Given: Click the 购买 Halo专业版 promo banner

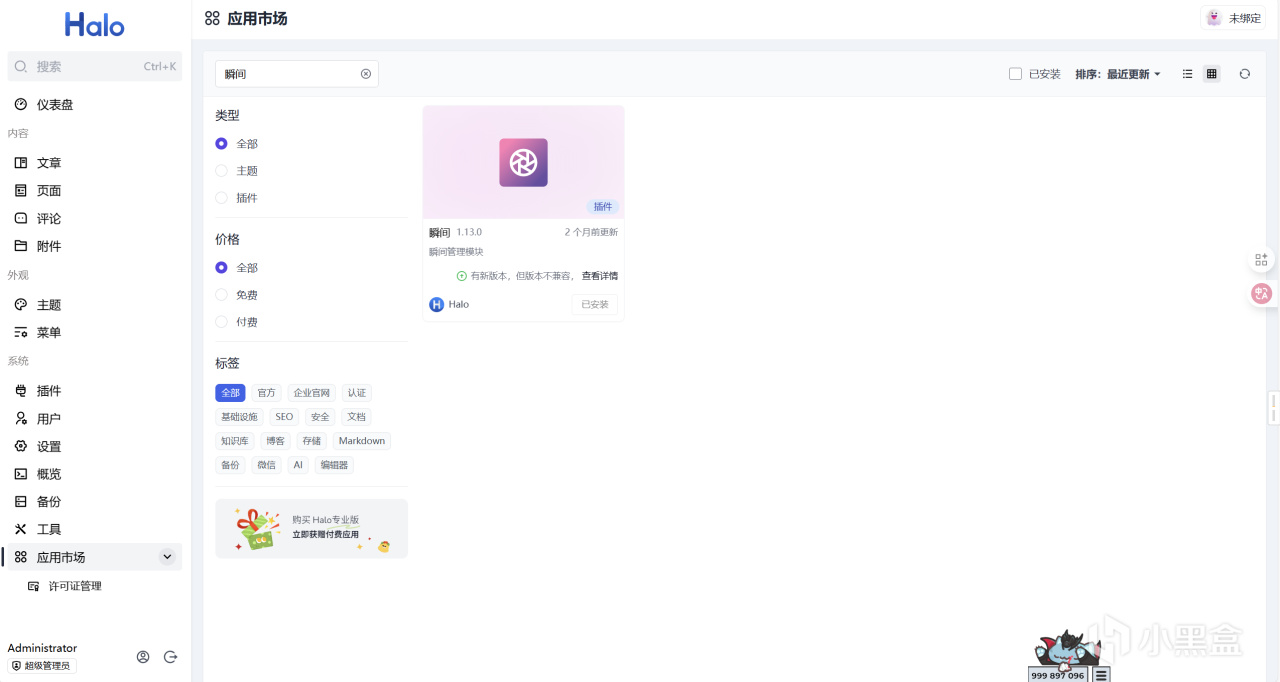Looking at the screenshot, I should click(311, 529).
